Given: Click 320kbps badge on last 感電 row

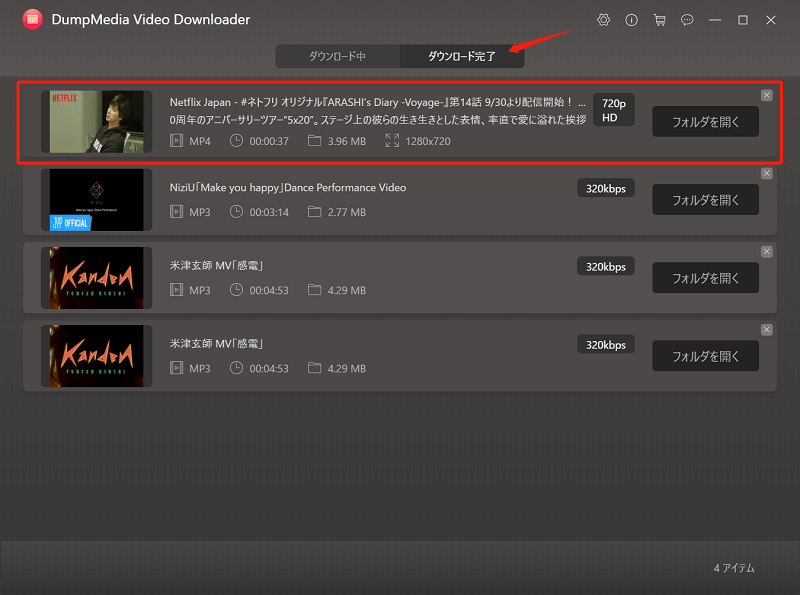Looking at the screenshot, I should click(606, 344).
